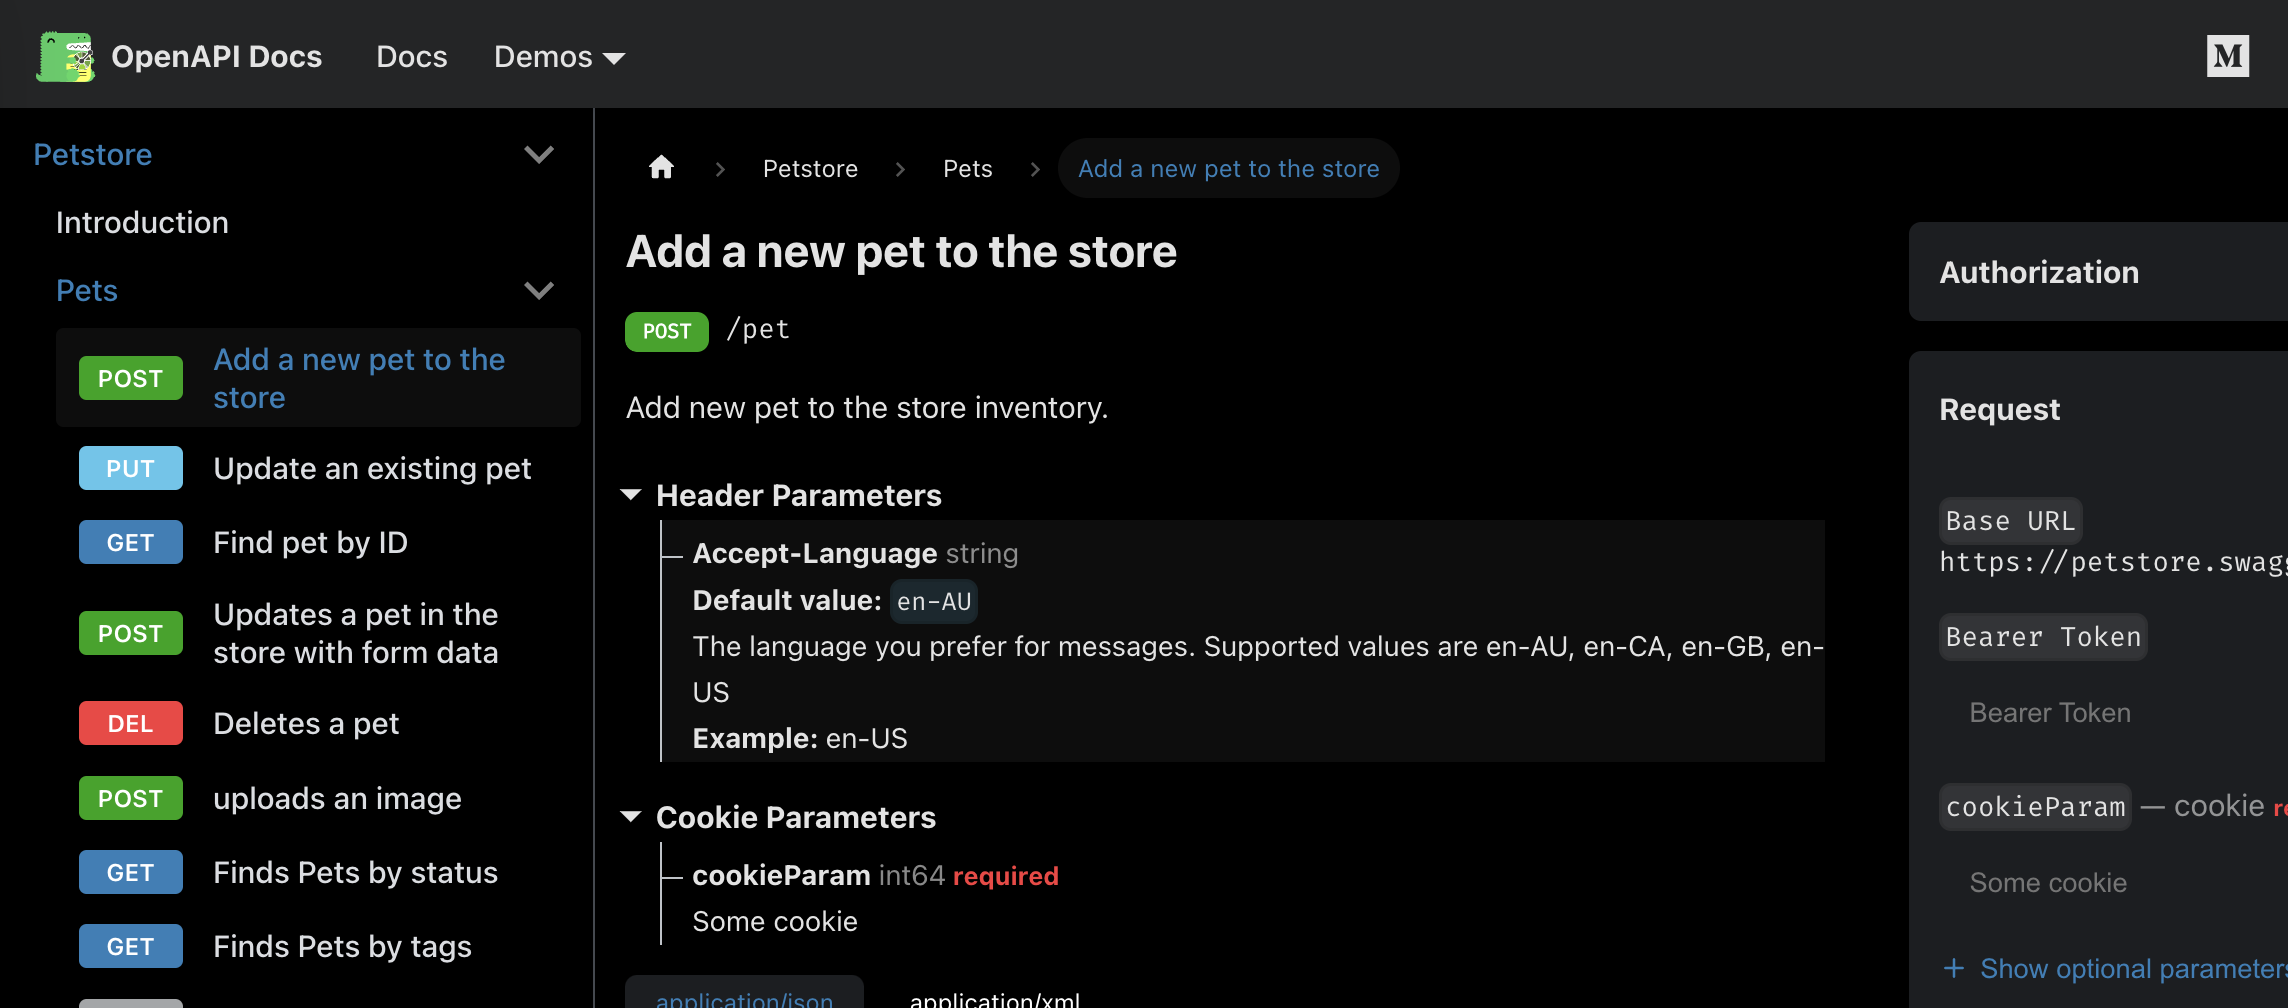The width and height of the screenshot is (2288, 1008).
Task: Switch to the application/xml tab
Action: [994, 998]
